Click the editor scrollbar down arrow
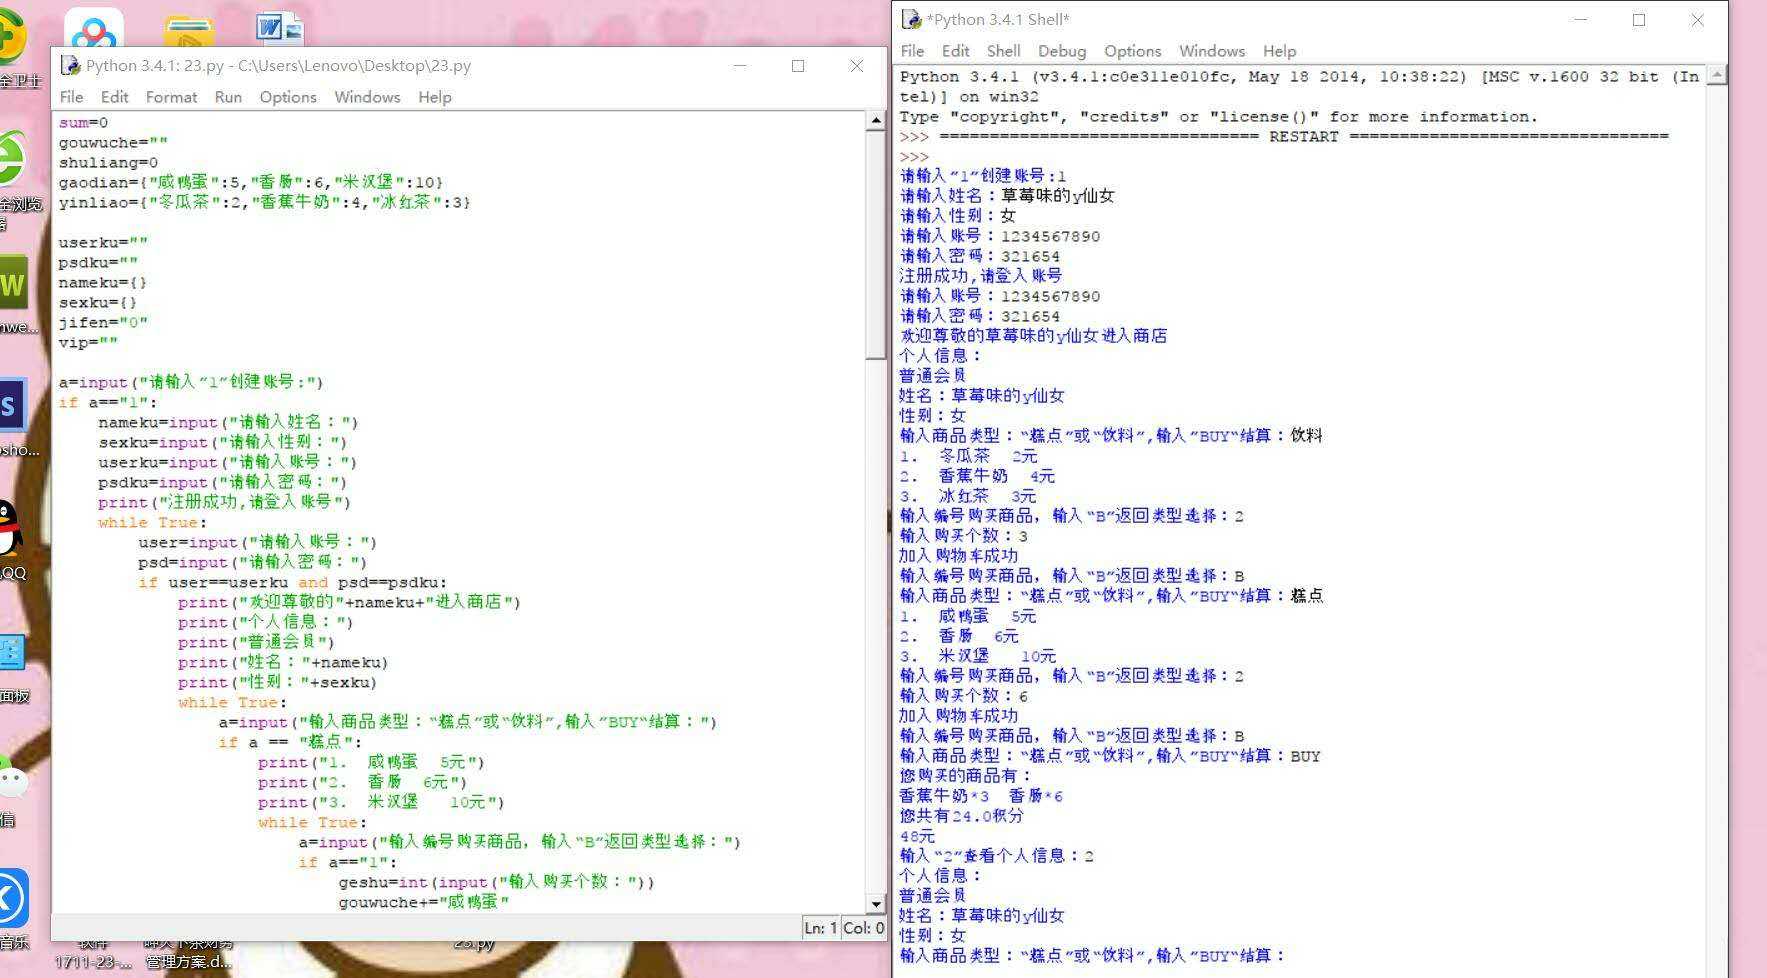Viewport: 1767px width, 978px height. pyautogui.click(x=876, y=904)
